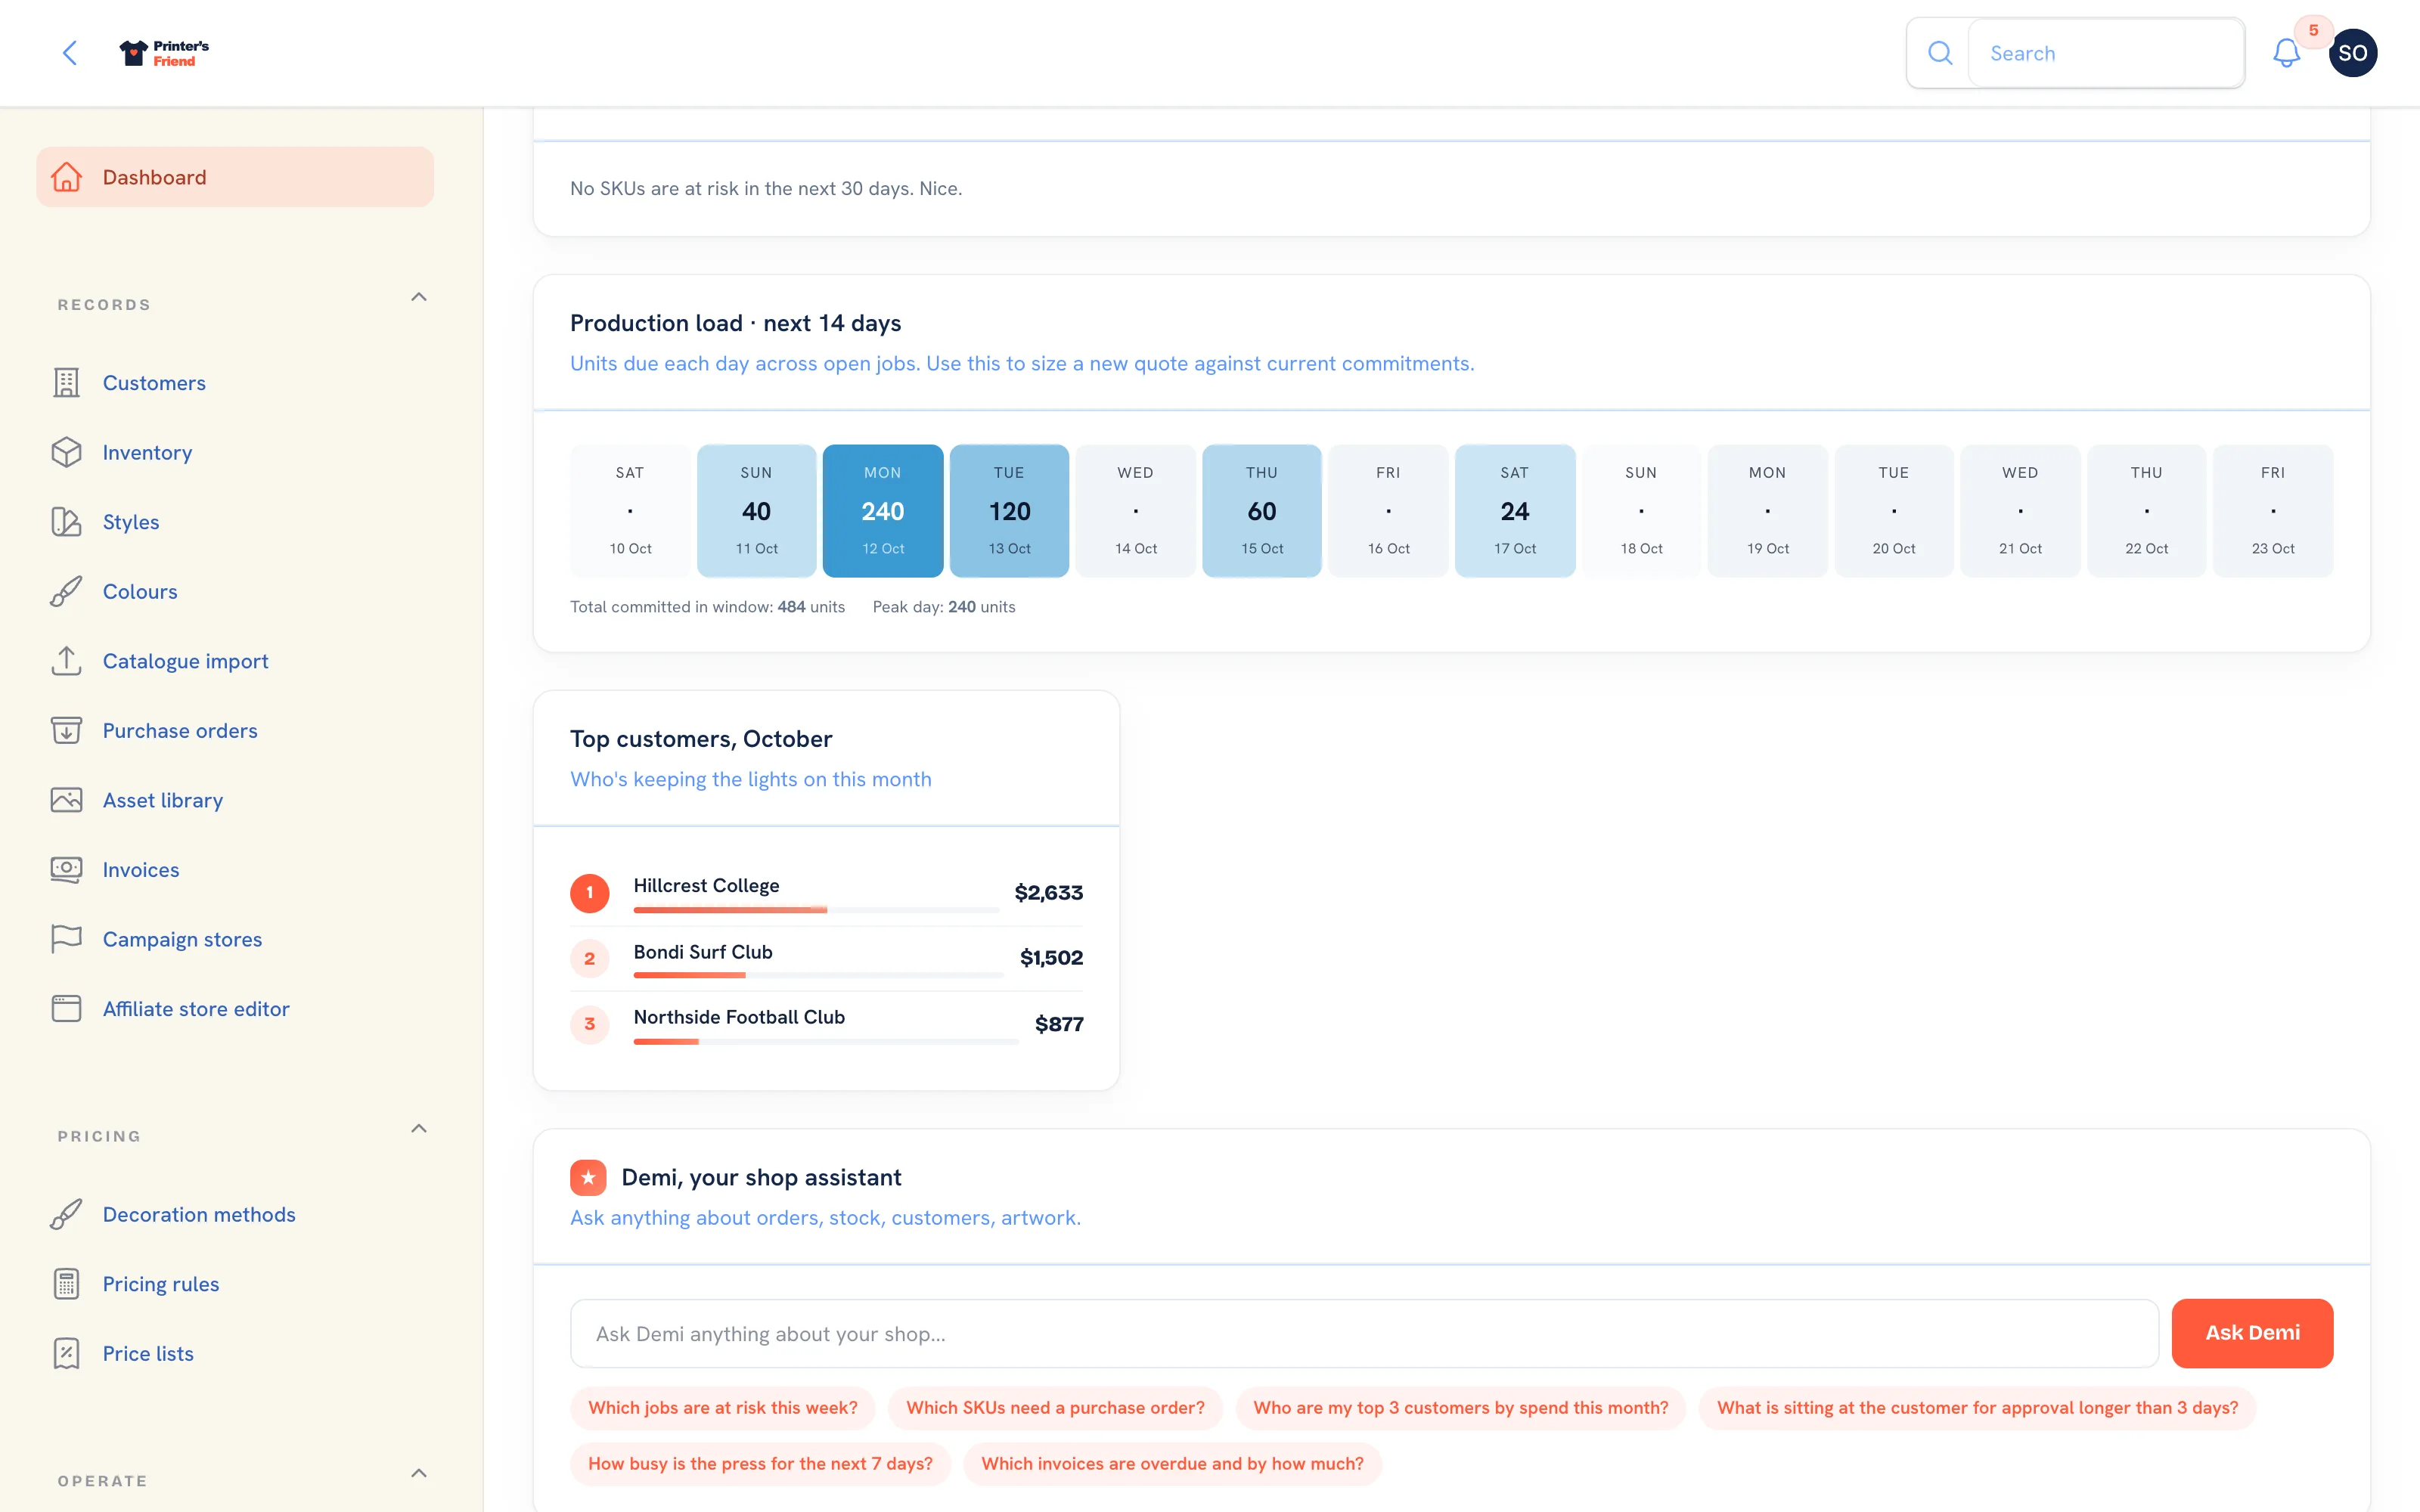Click the Styles swatch icon
Viewport: 2420px width, 1512px height.
[x=67, y=522]
